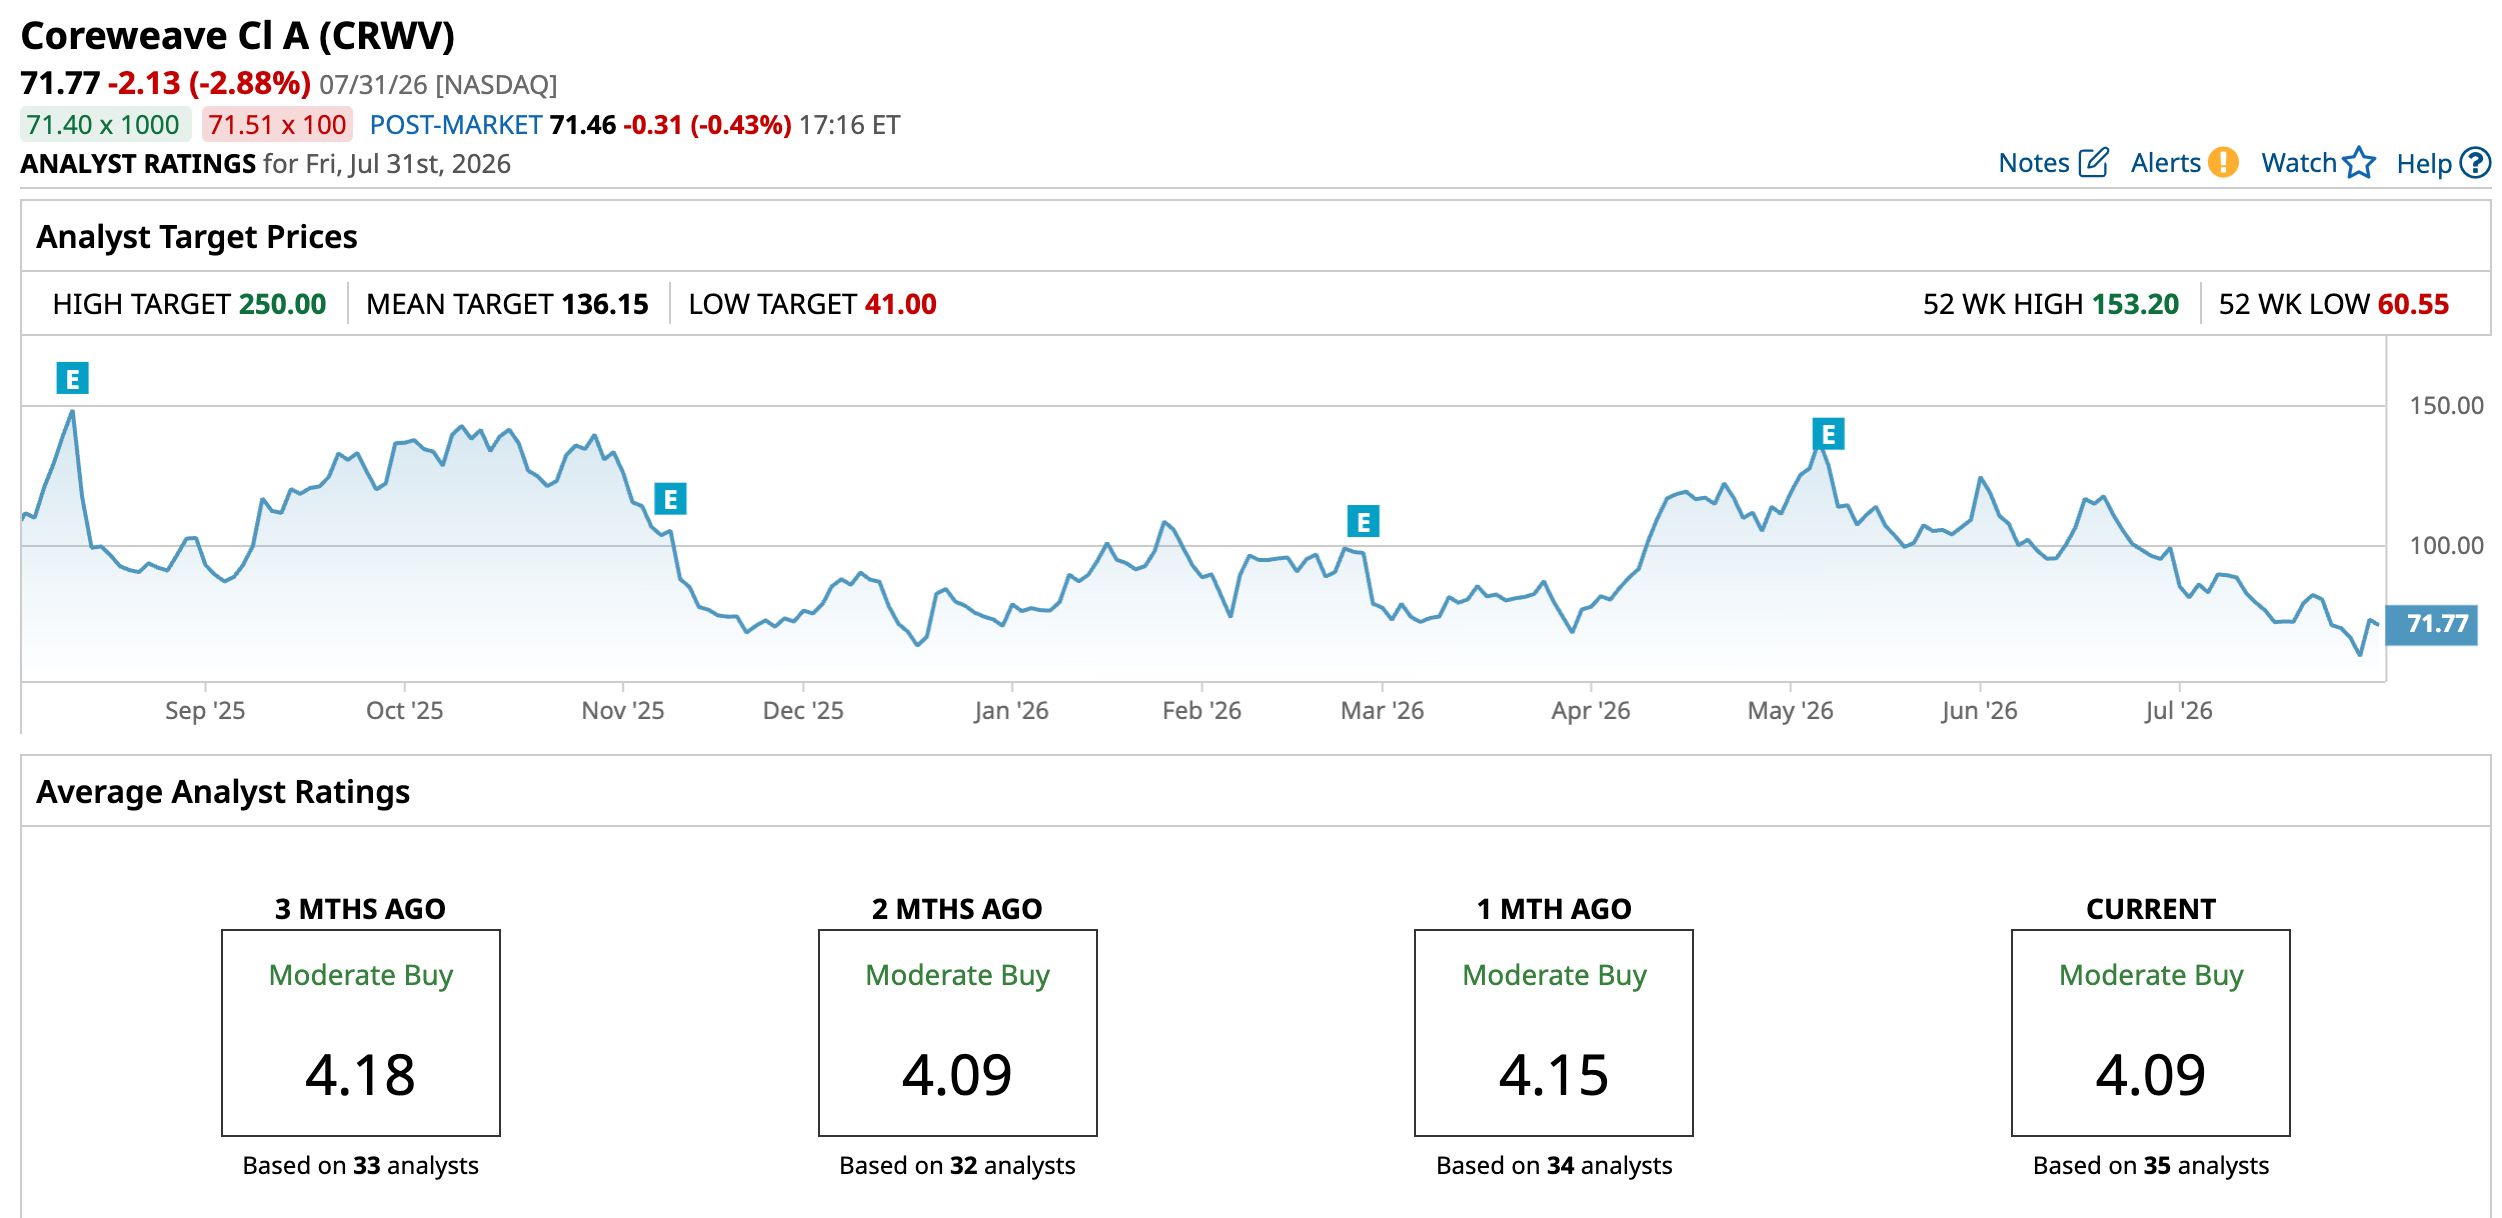Click the CURRENT rating box

[x=2151, y=1033]
